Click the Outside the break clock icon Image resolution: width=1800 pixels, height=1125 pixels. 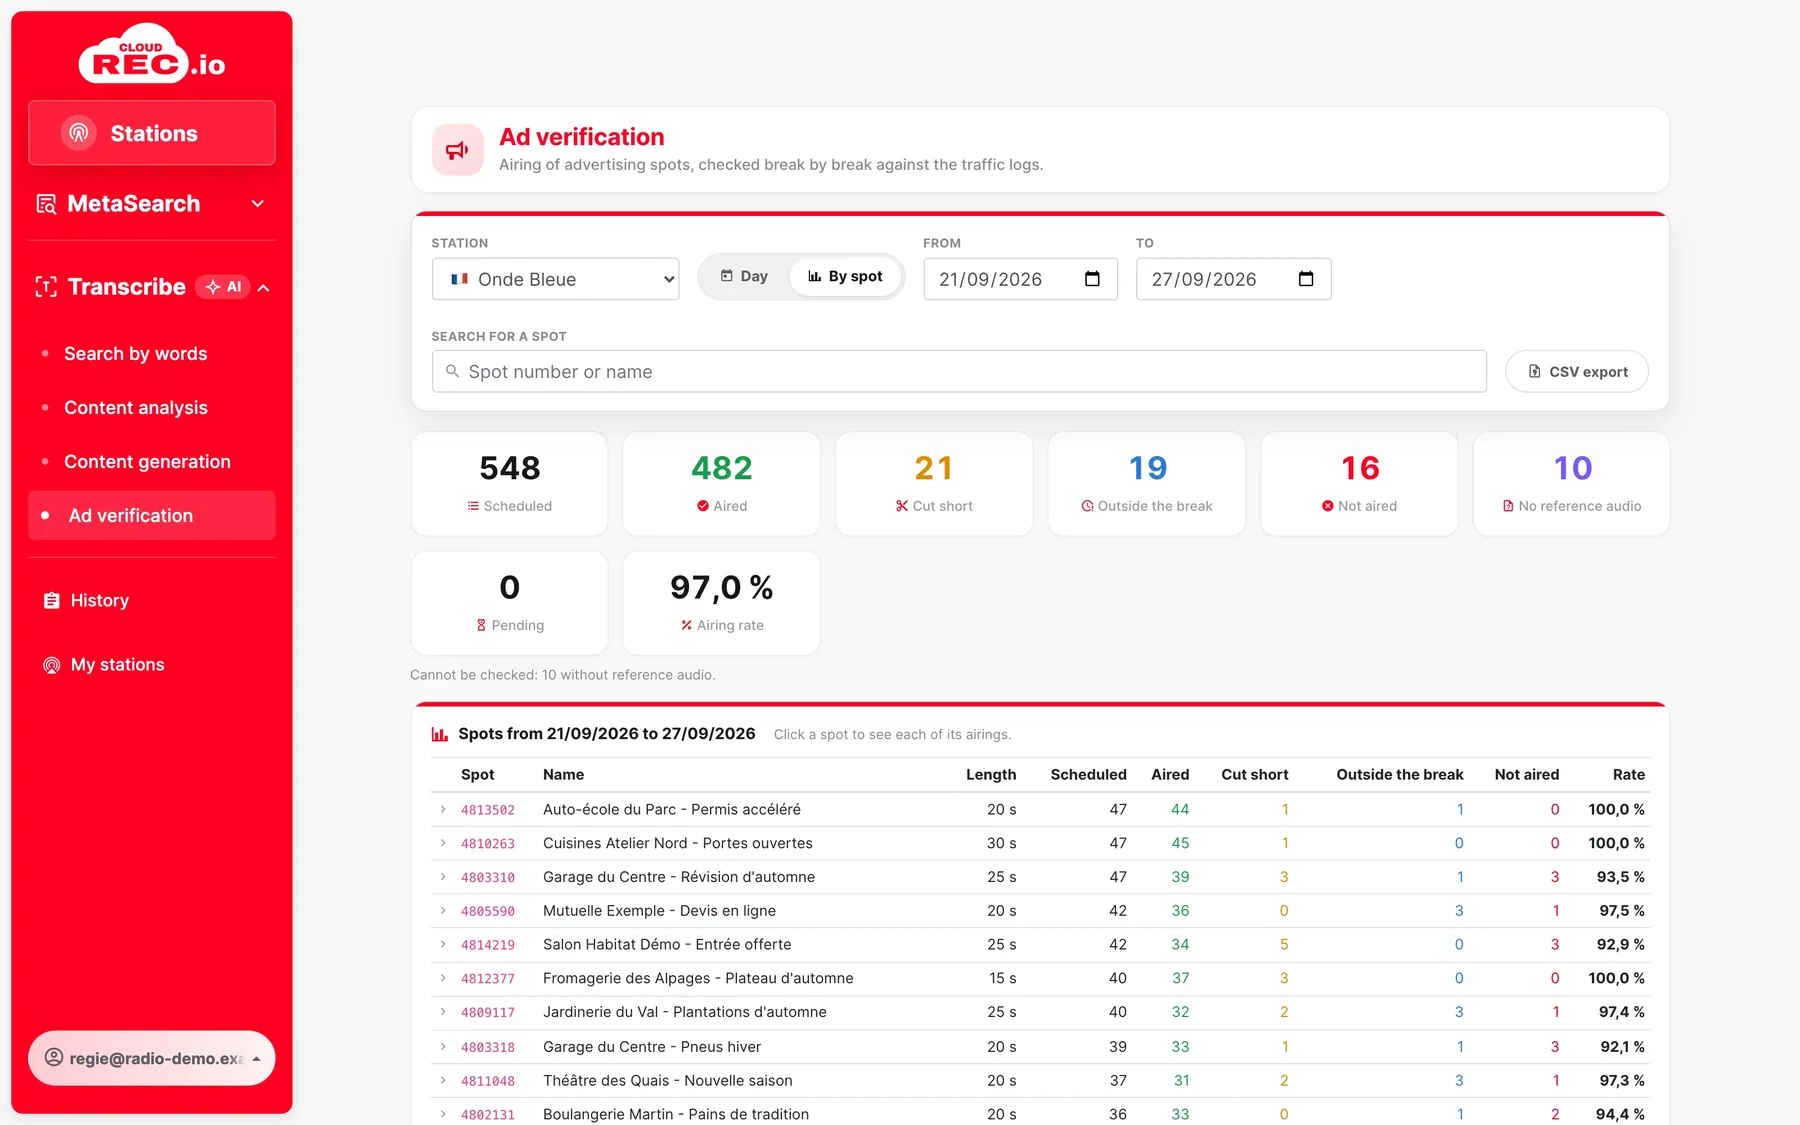pos(1087,506)
